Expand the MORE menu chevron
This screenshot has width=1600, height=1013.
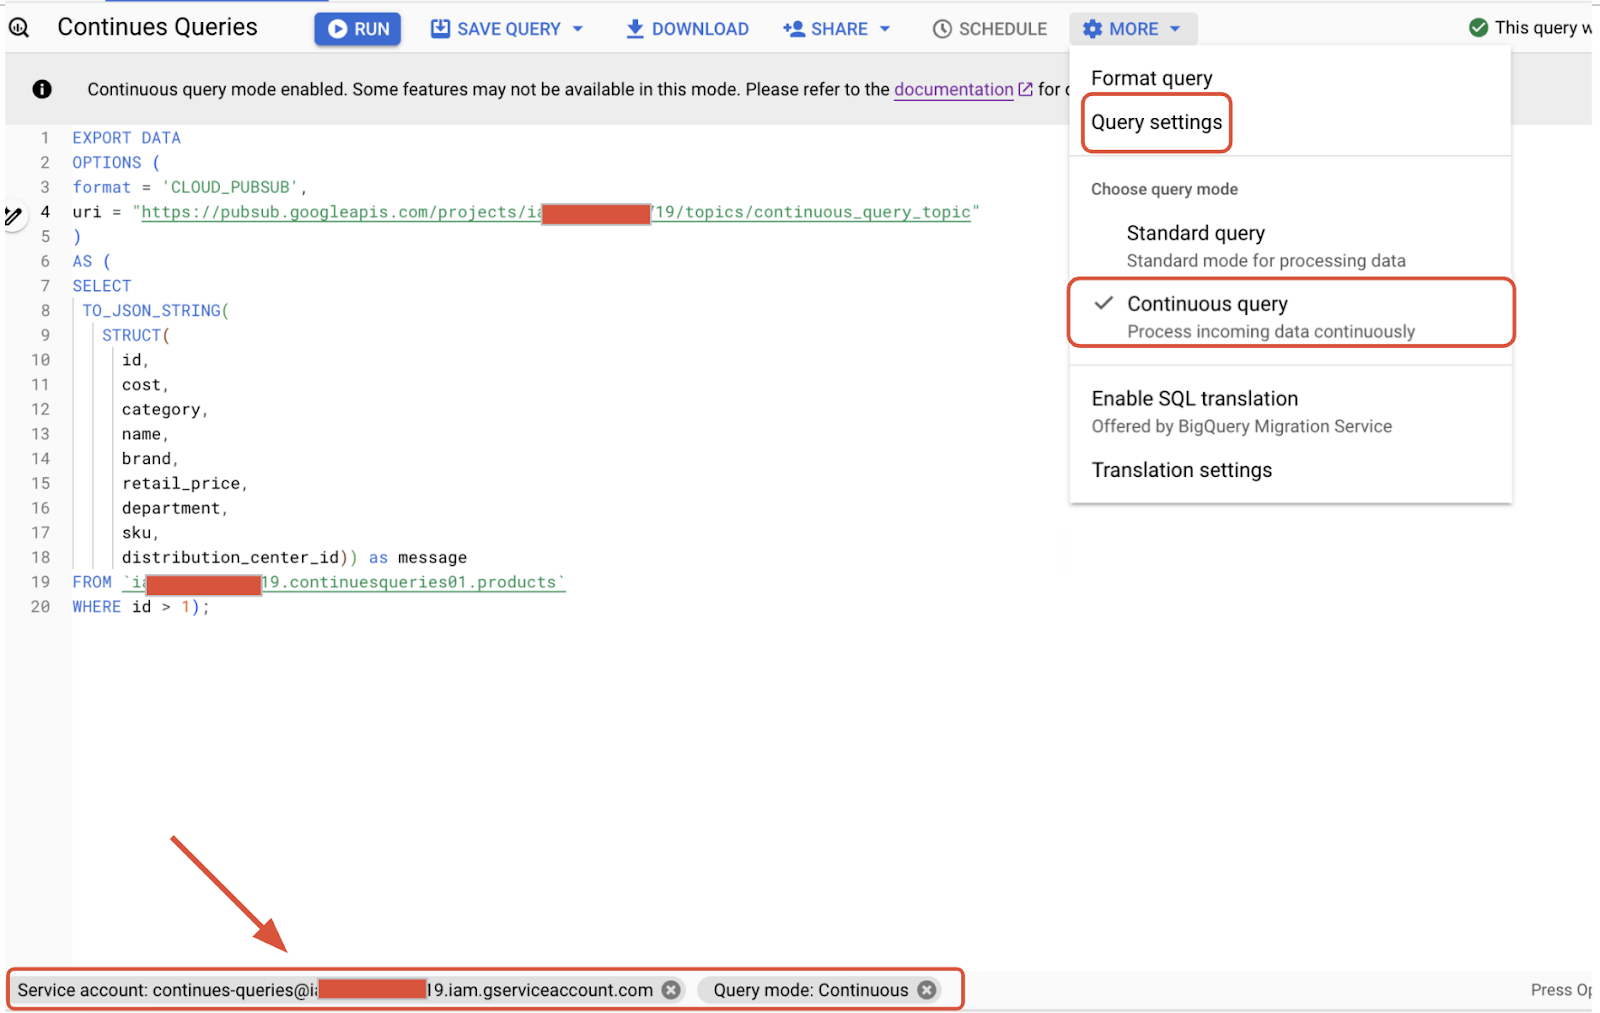pos(1175,28)
